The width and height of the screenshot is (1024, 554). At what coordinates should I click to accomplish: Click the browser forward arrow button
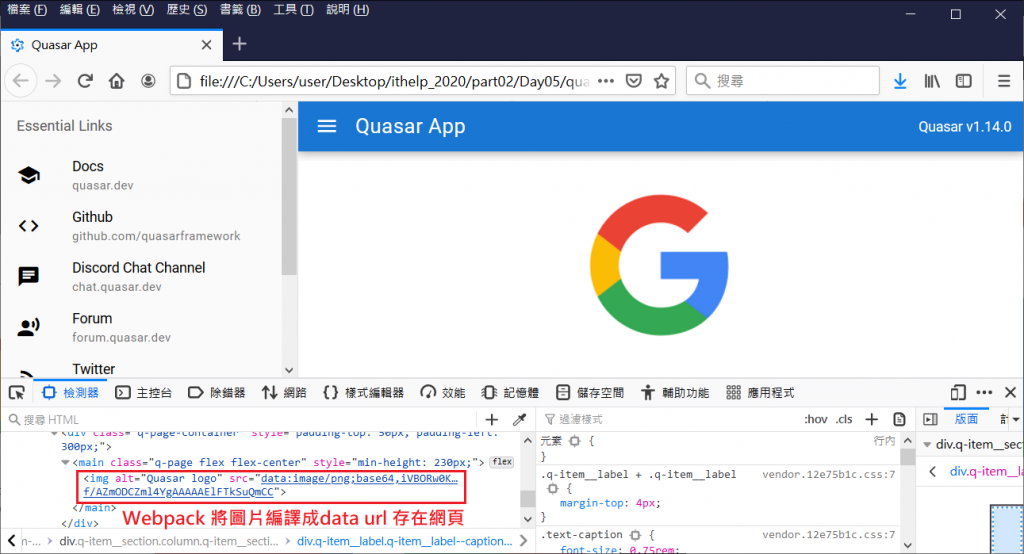(x=53, y=81)
